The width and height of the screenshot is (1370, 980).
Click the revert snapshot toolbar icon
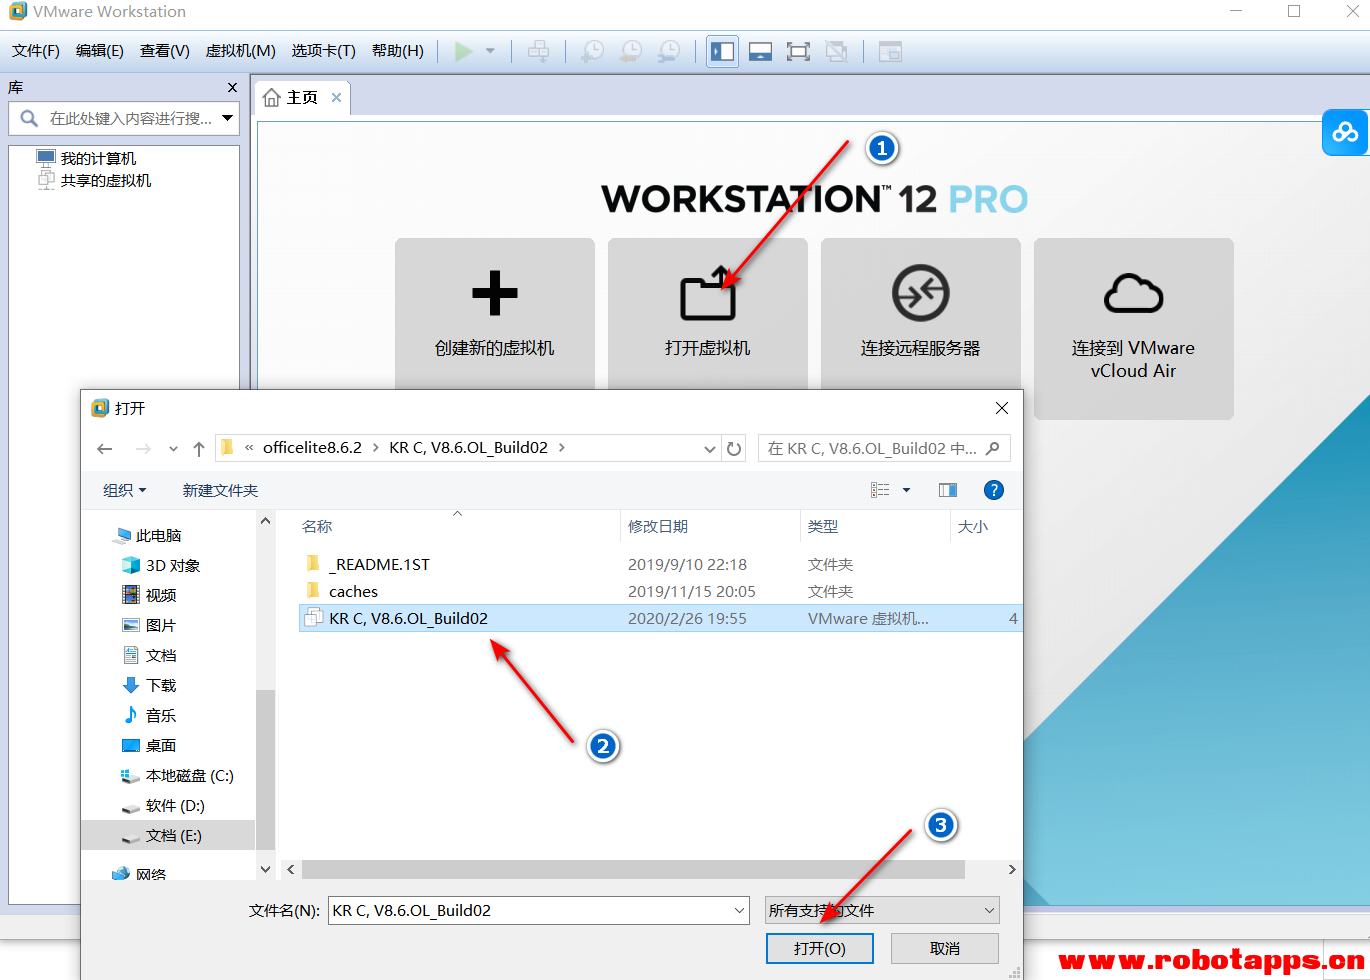click(631, 51)
